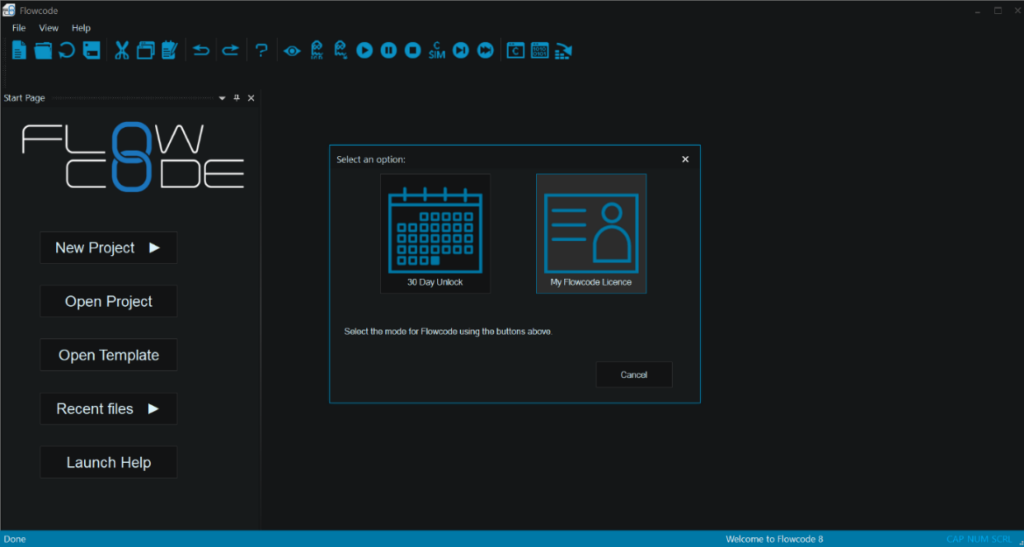Viewport: 1024px width, 547px height.
Task: Click the question mark help icon
Action: coord(261,50)
